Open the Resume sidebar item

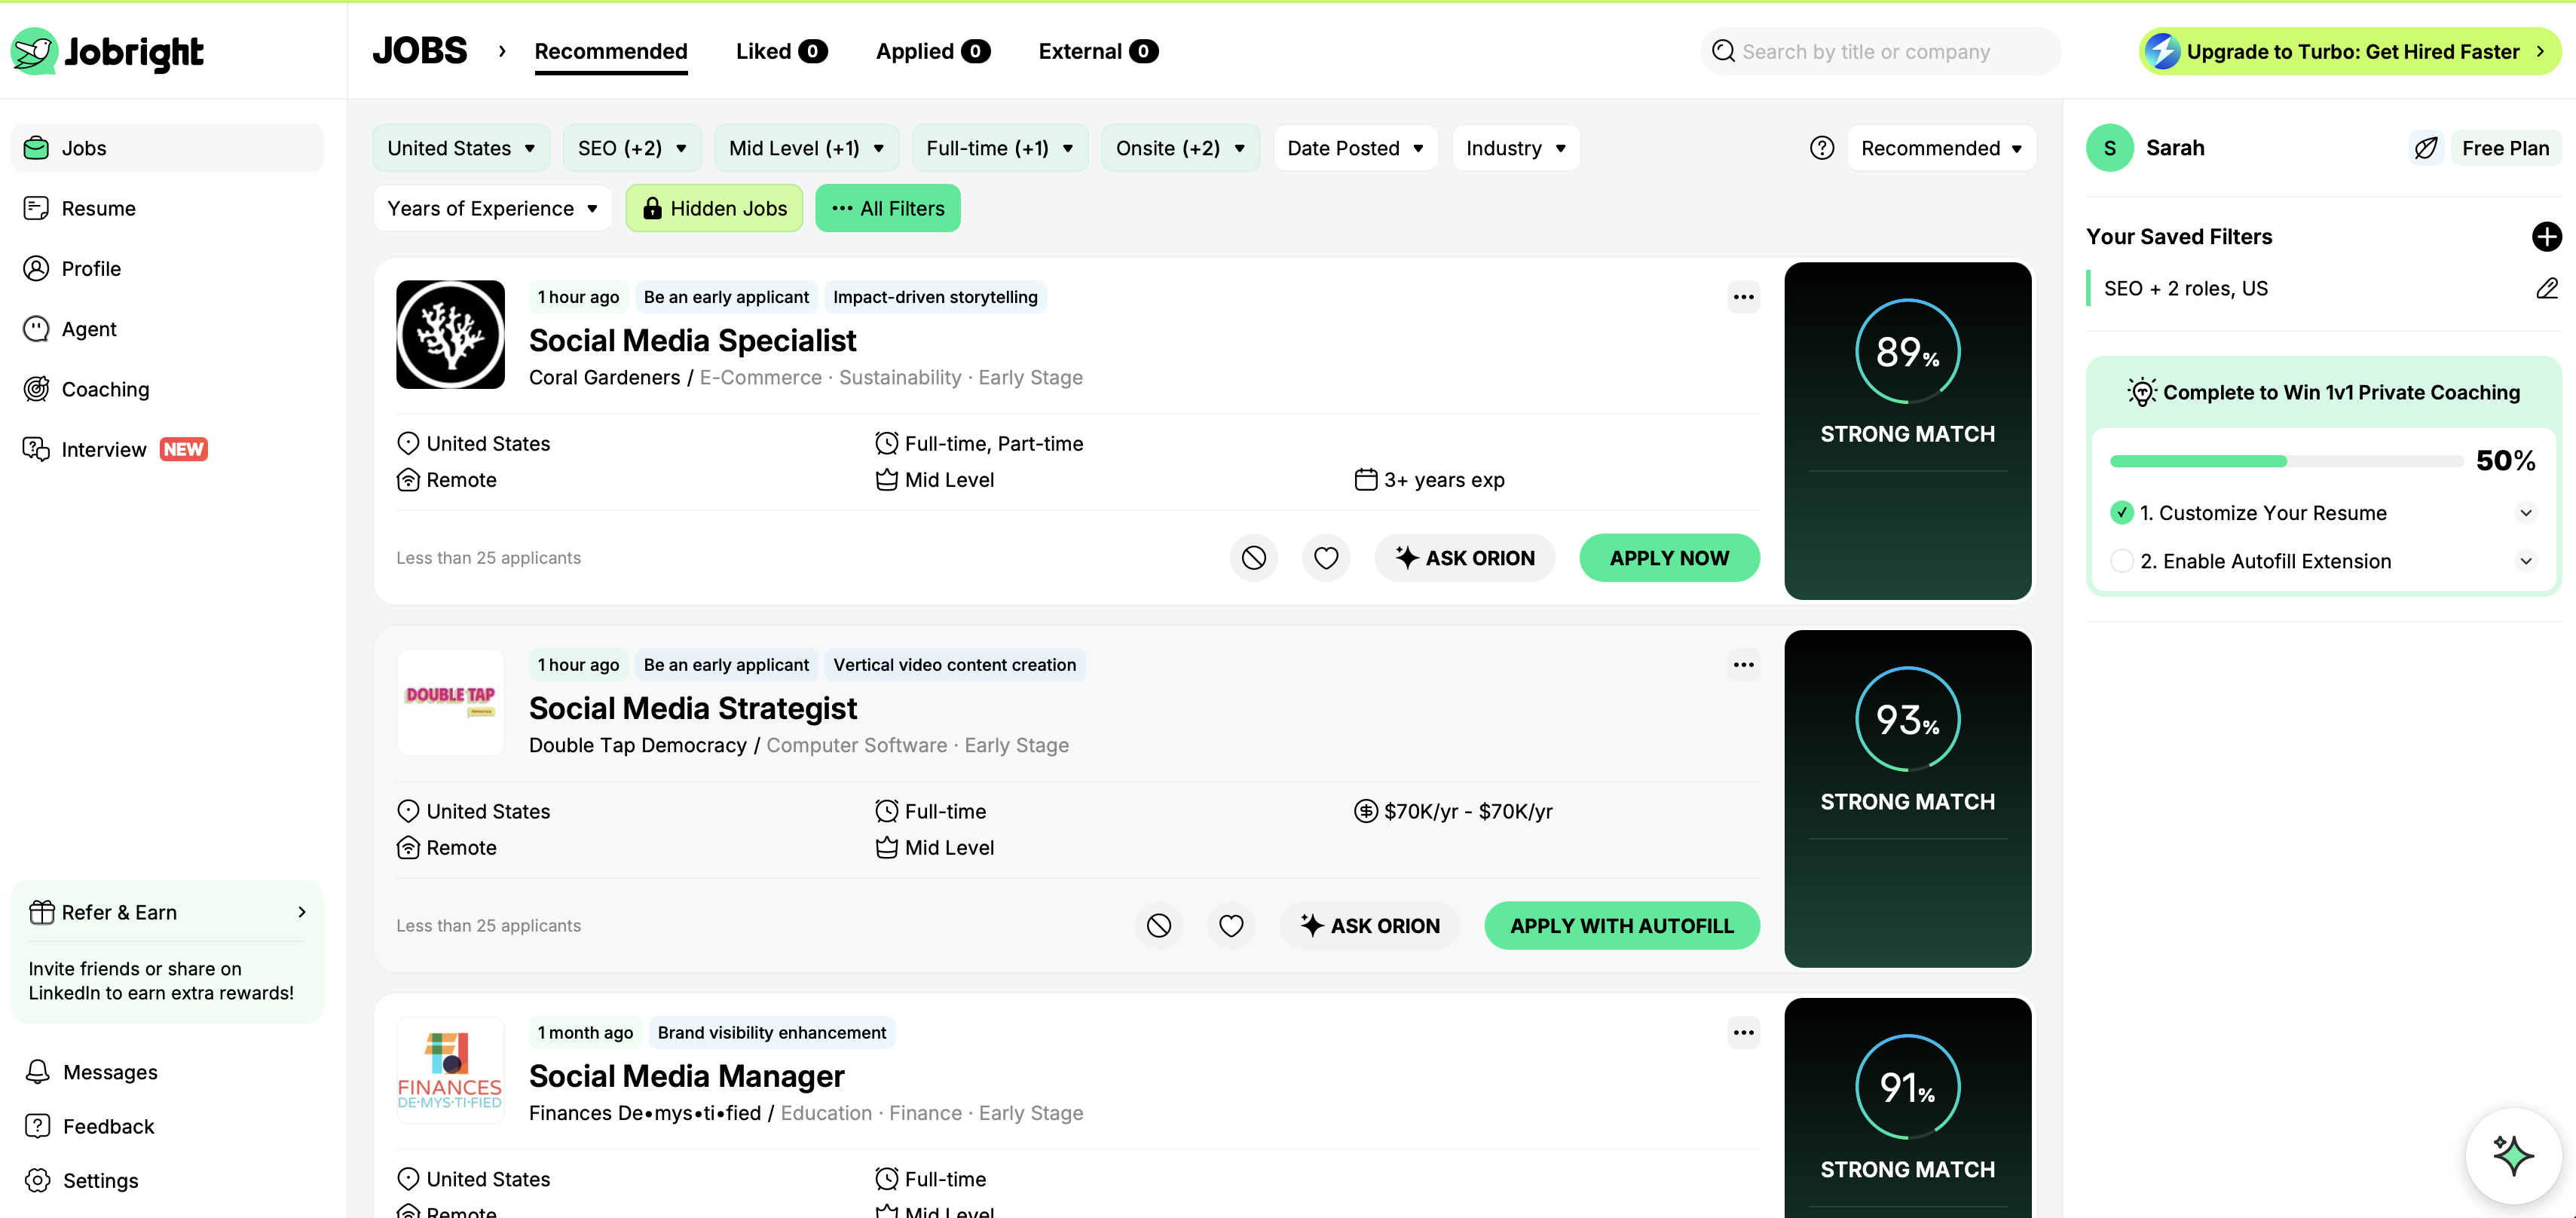(167, 208)
